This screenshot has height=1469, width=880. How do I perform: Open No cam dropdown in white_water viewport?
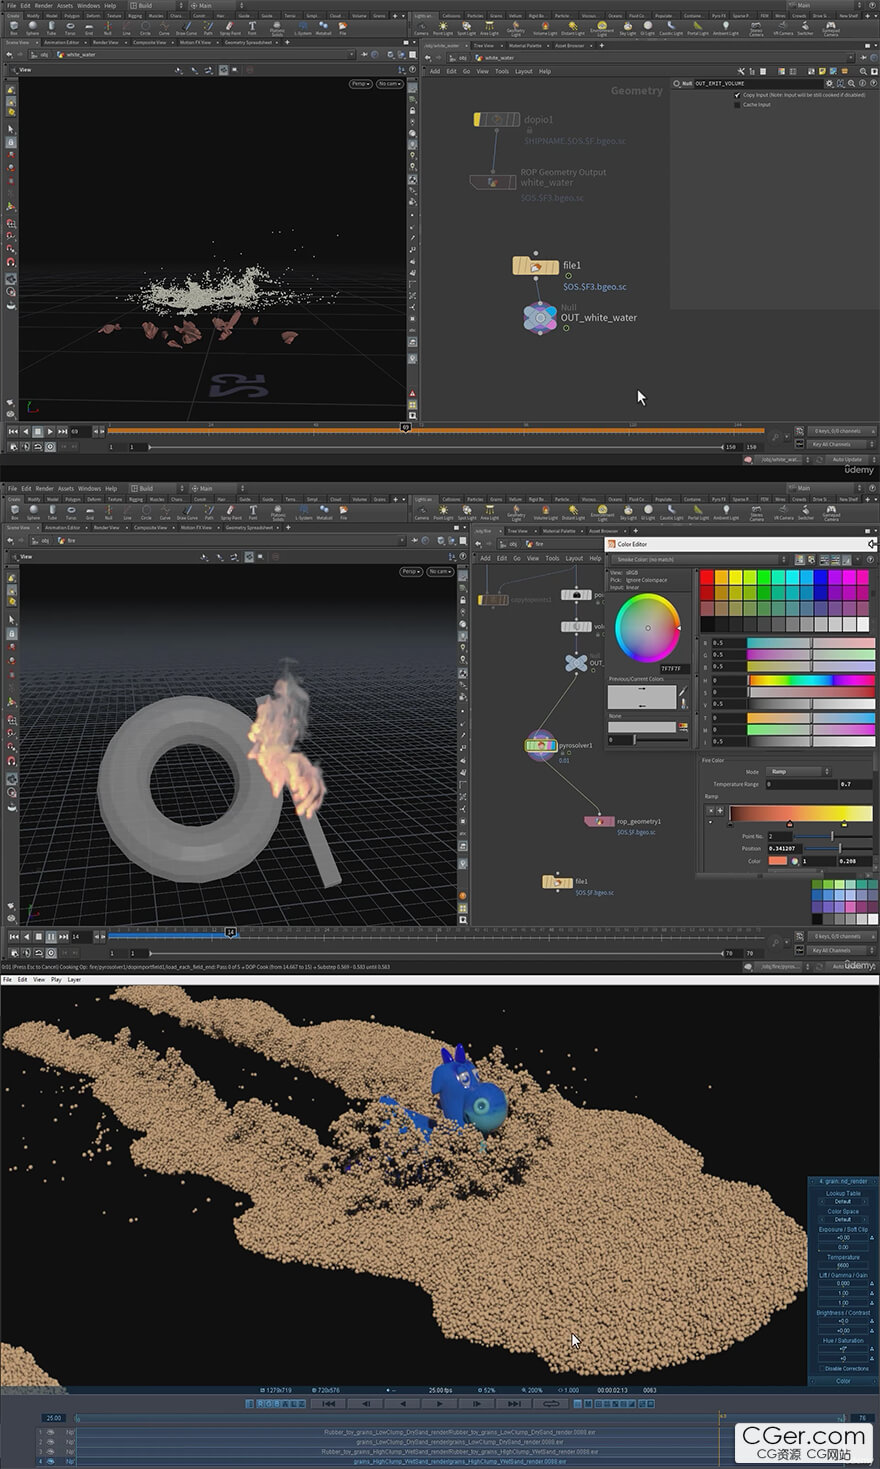pyautogui.click(x=389, y=84)
